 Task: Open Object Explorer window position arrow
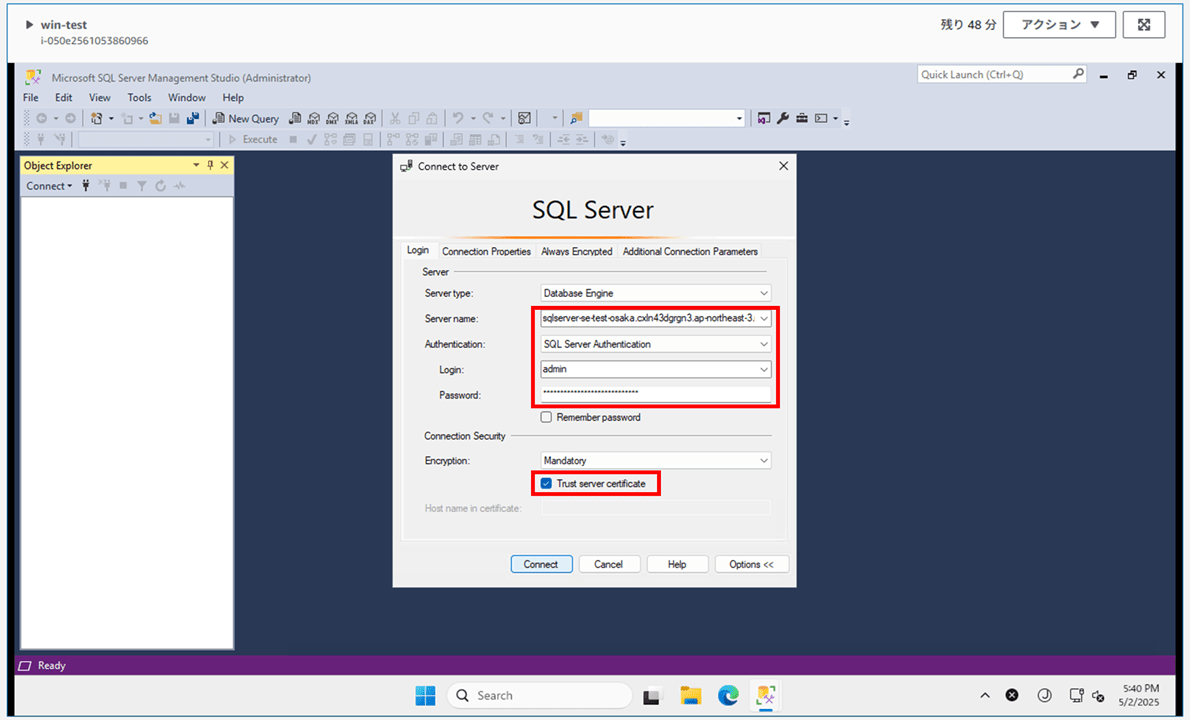click(x=196, y=165)
